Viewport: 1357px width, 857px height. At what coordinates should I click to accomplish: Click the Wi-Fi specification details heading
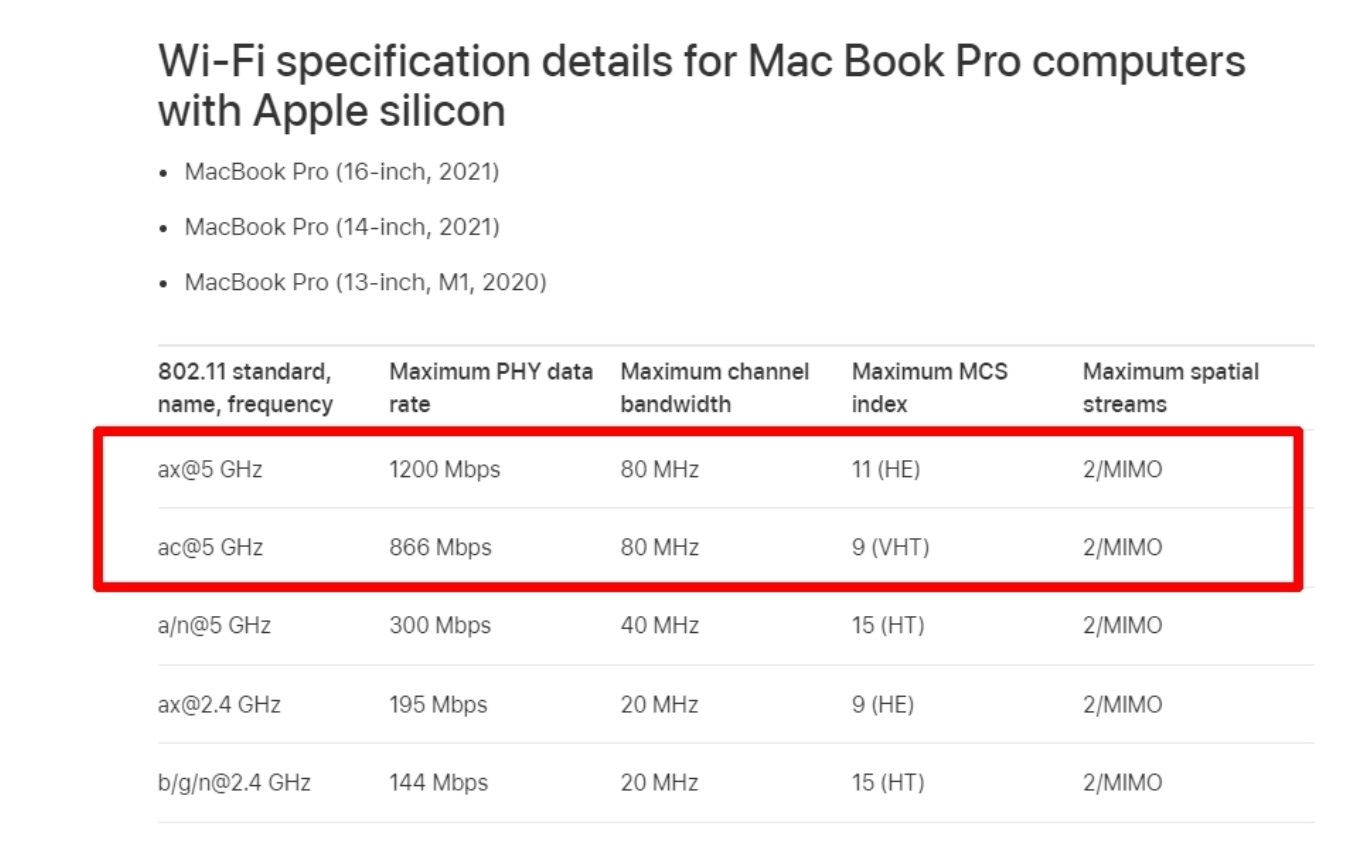point(702,87)
